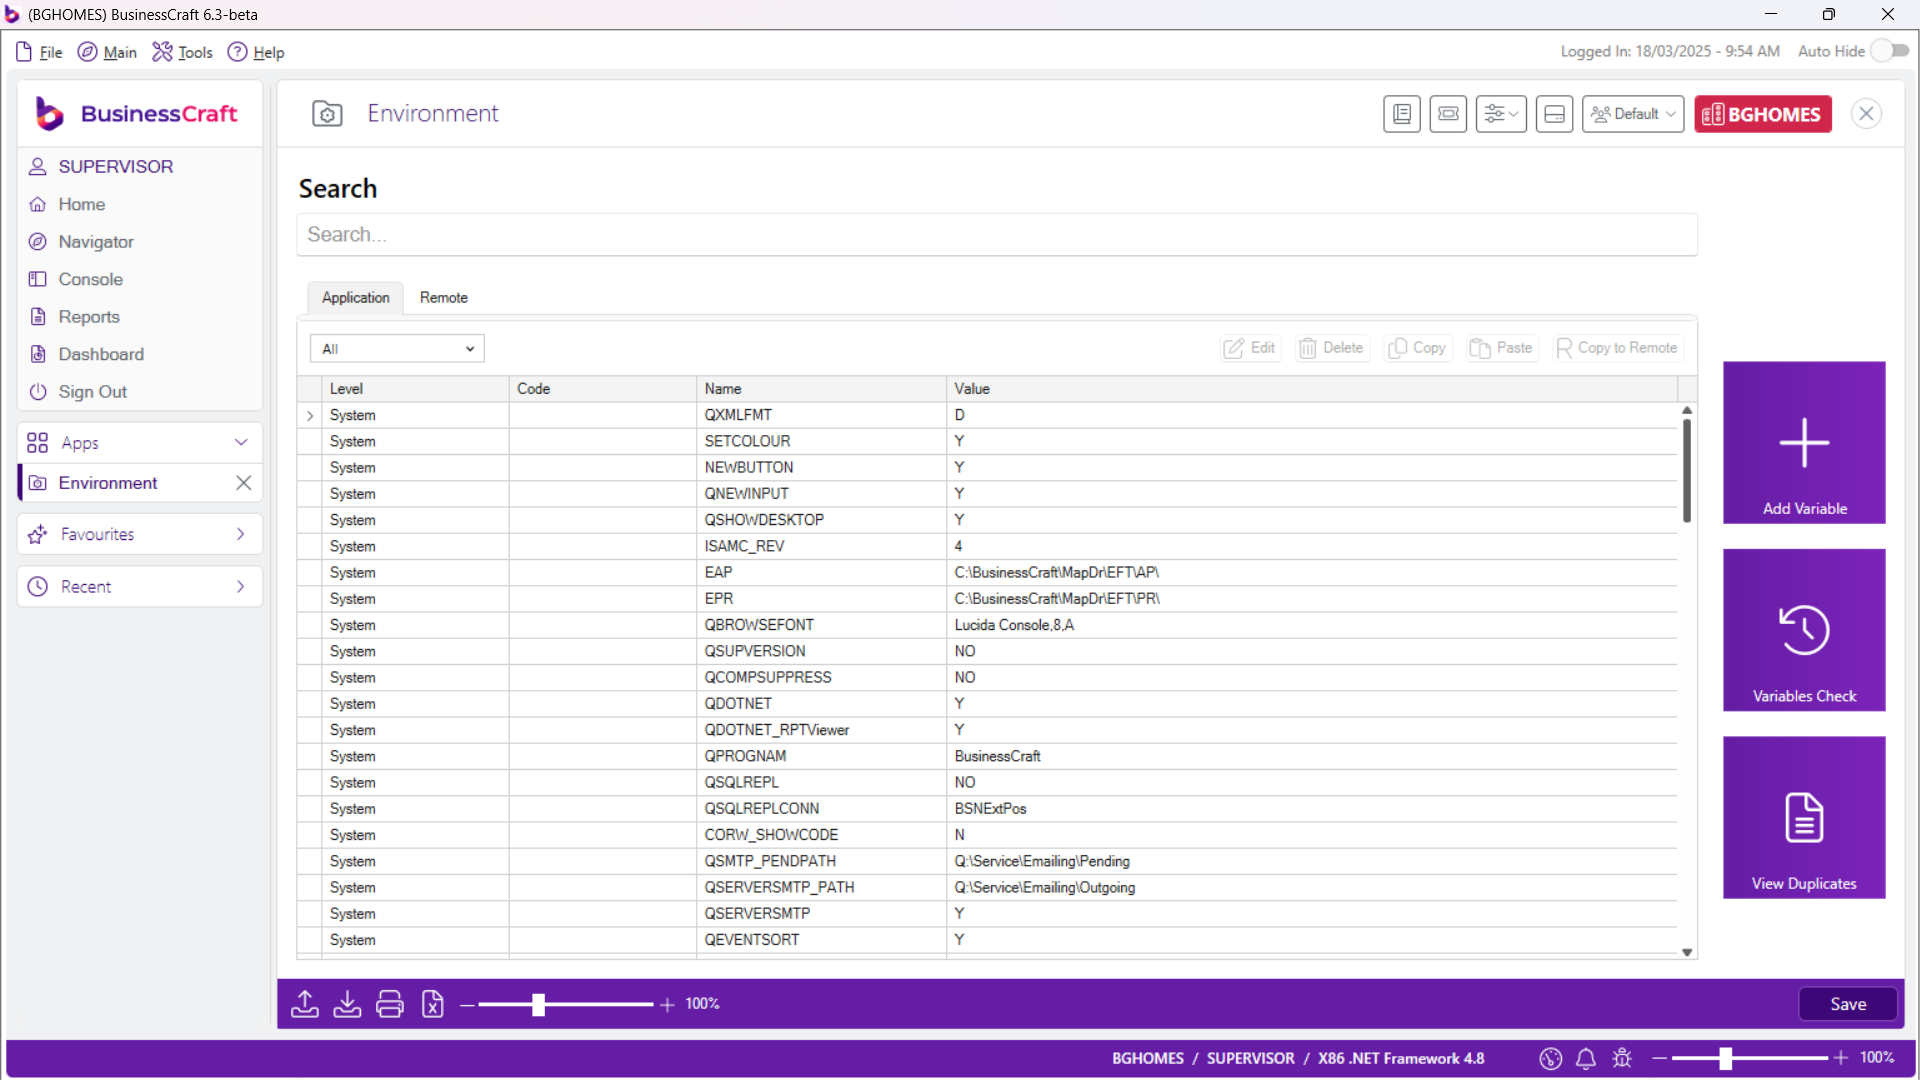Click the Variables Check tile
Screen dimensions: 1920x1080
tap(1804, 630)
